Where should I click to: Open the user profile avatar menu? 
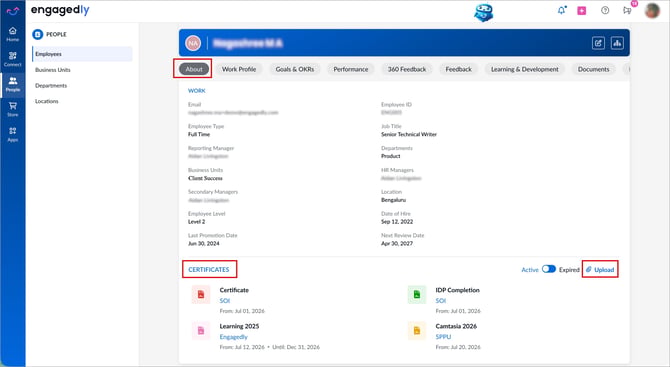[x=652, y=11]
